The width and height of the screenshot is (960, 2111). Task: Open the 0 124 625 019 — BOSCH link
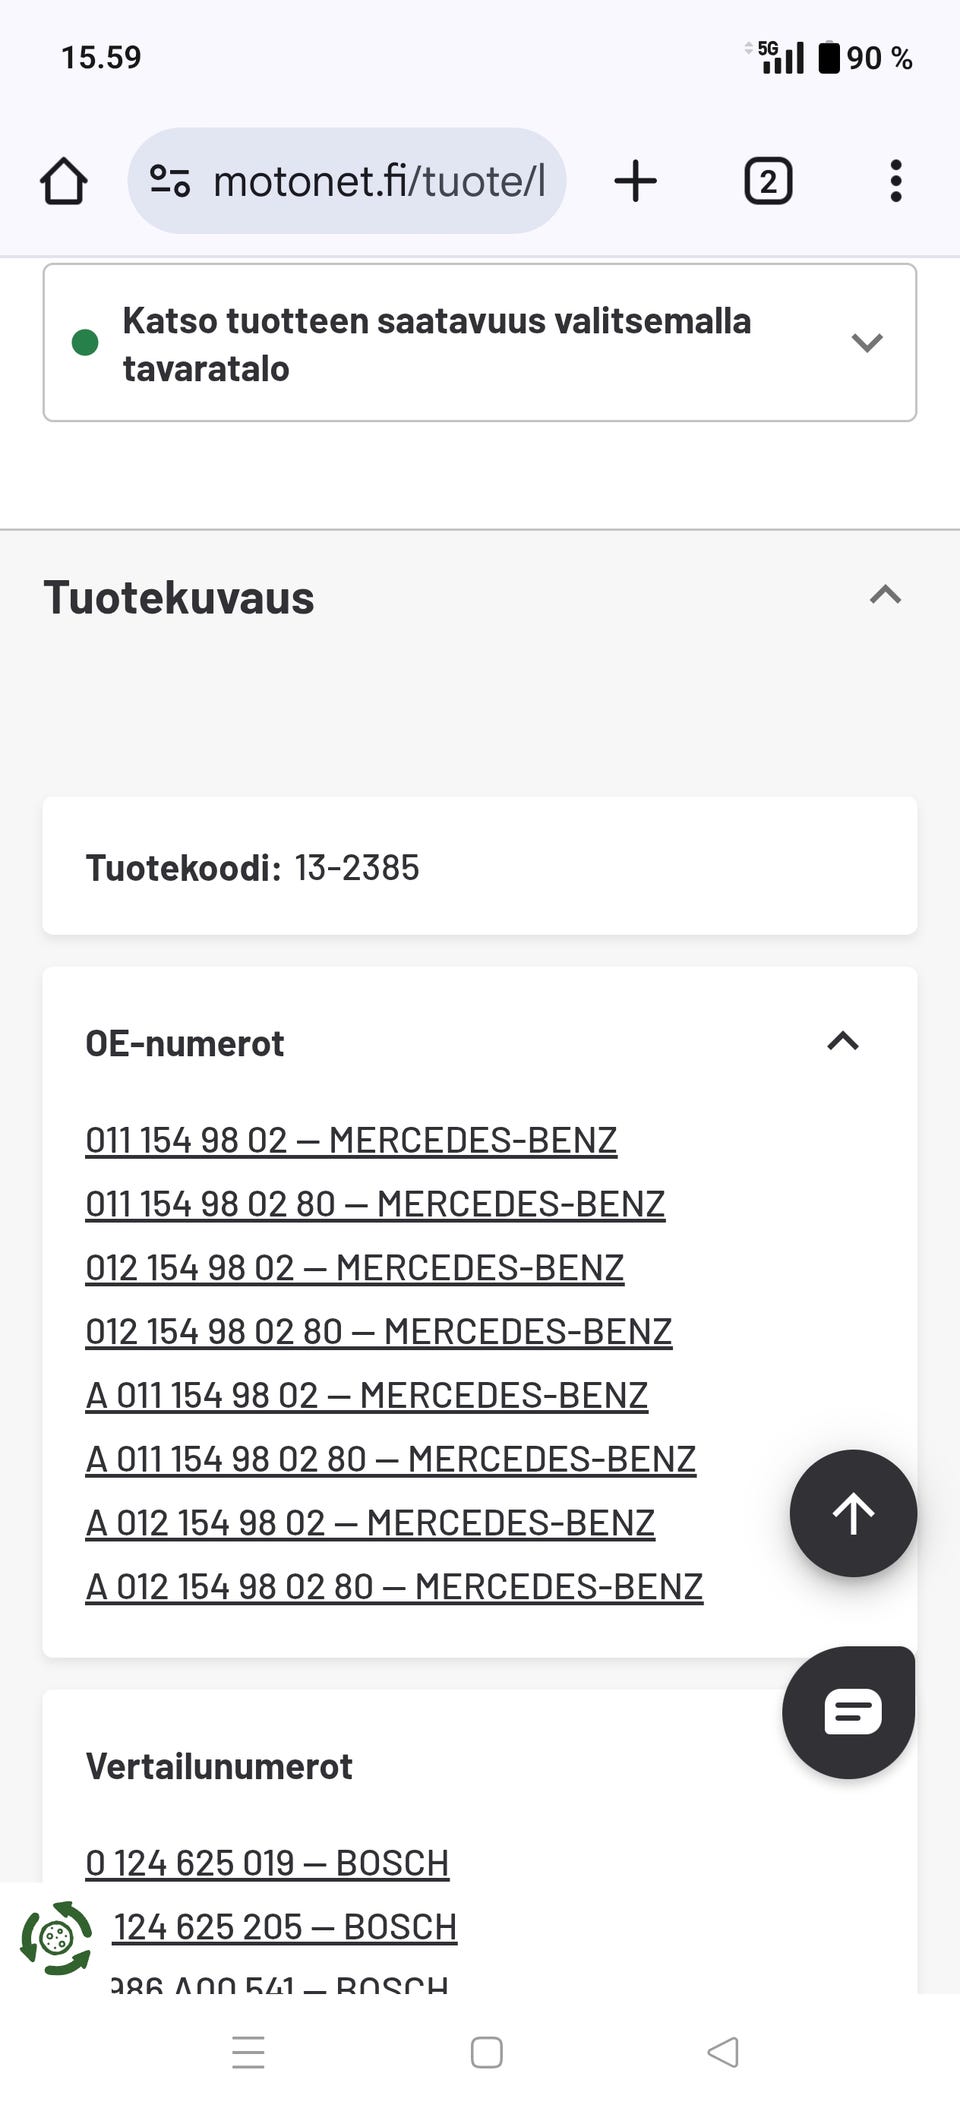(267, 1863)
